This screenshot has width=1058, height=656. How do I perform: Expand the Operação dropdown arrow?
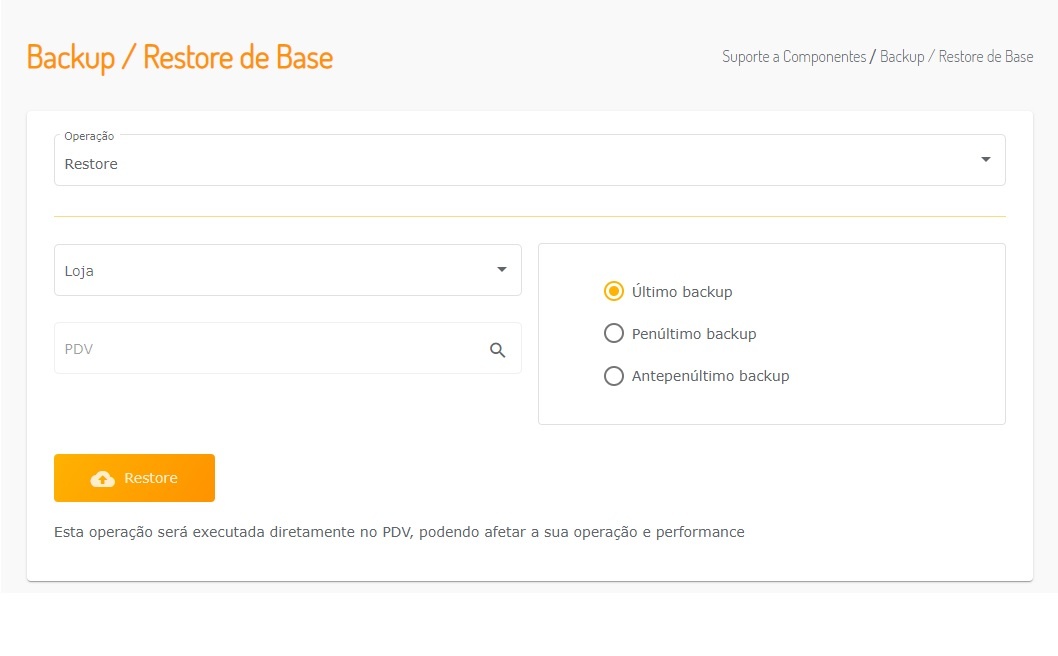[986, 160]
